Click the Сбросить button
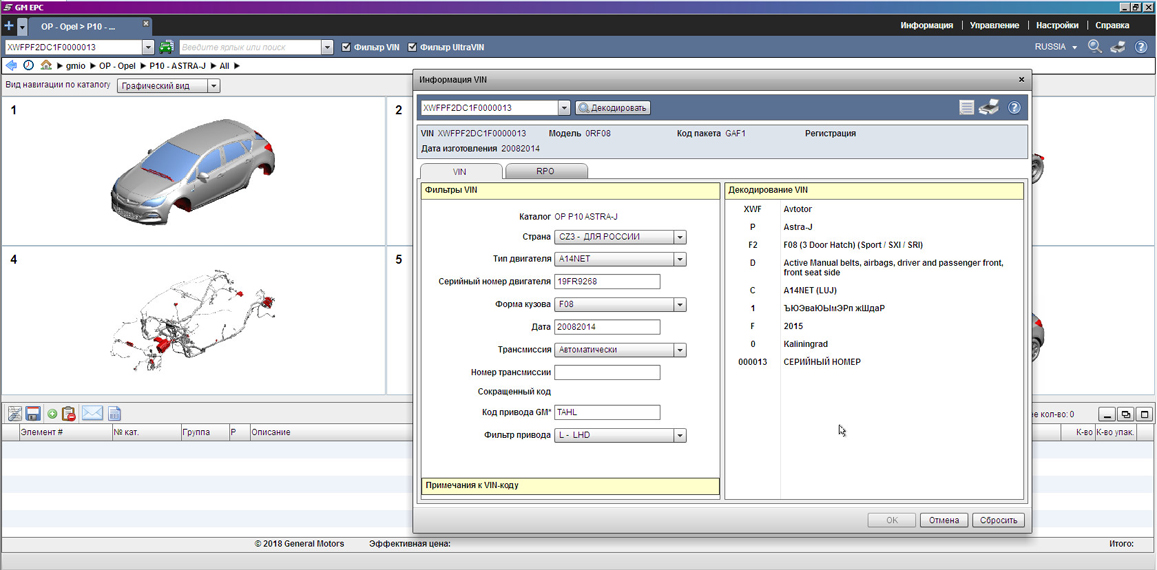Screen dimensions: 1157x570 tap(998, 520)
